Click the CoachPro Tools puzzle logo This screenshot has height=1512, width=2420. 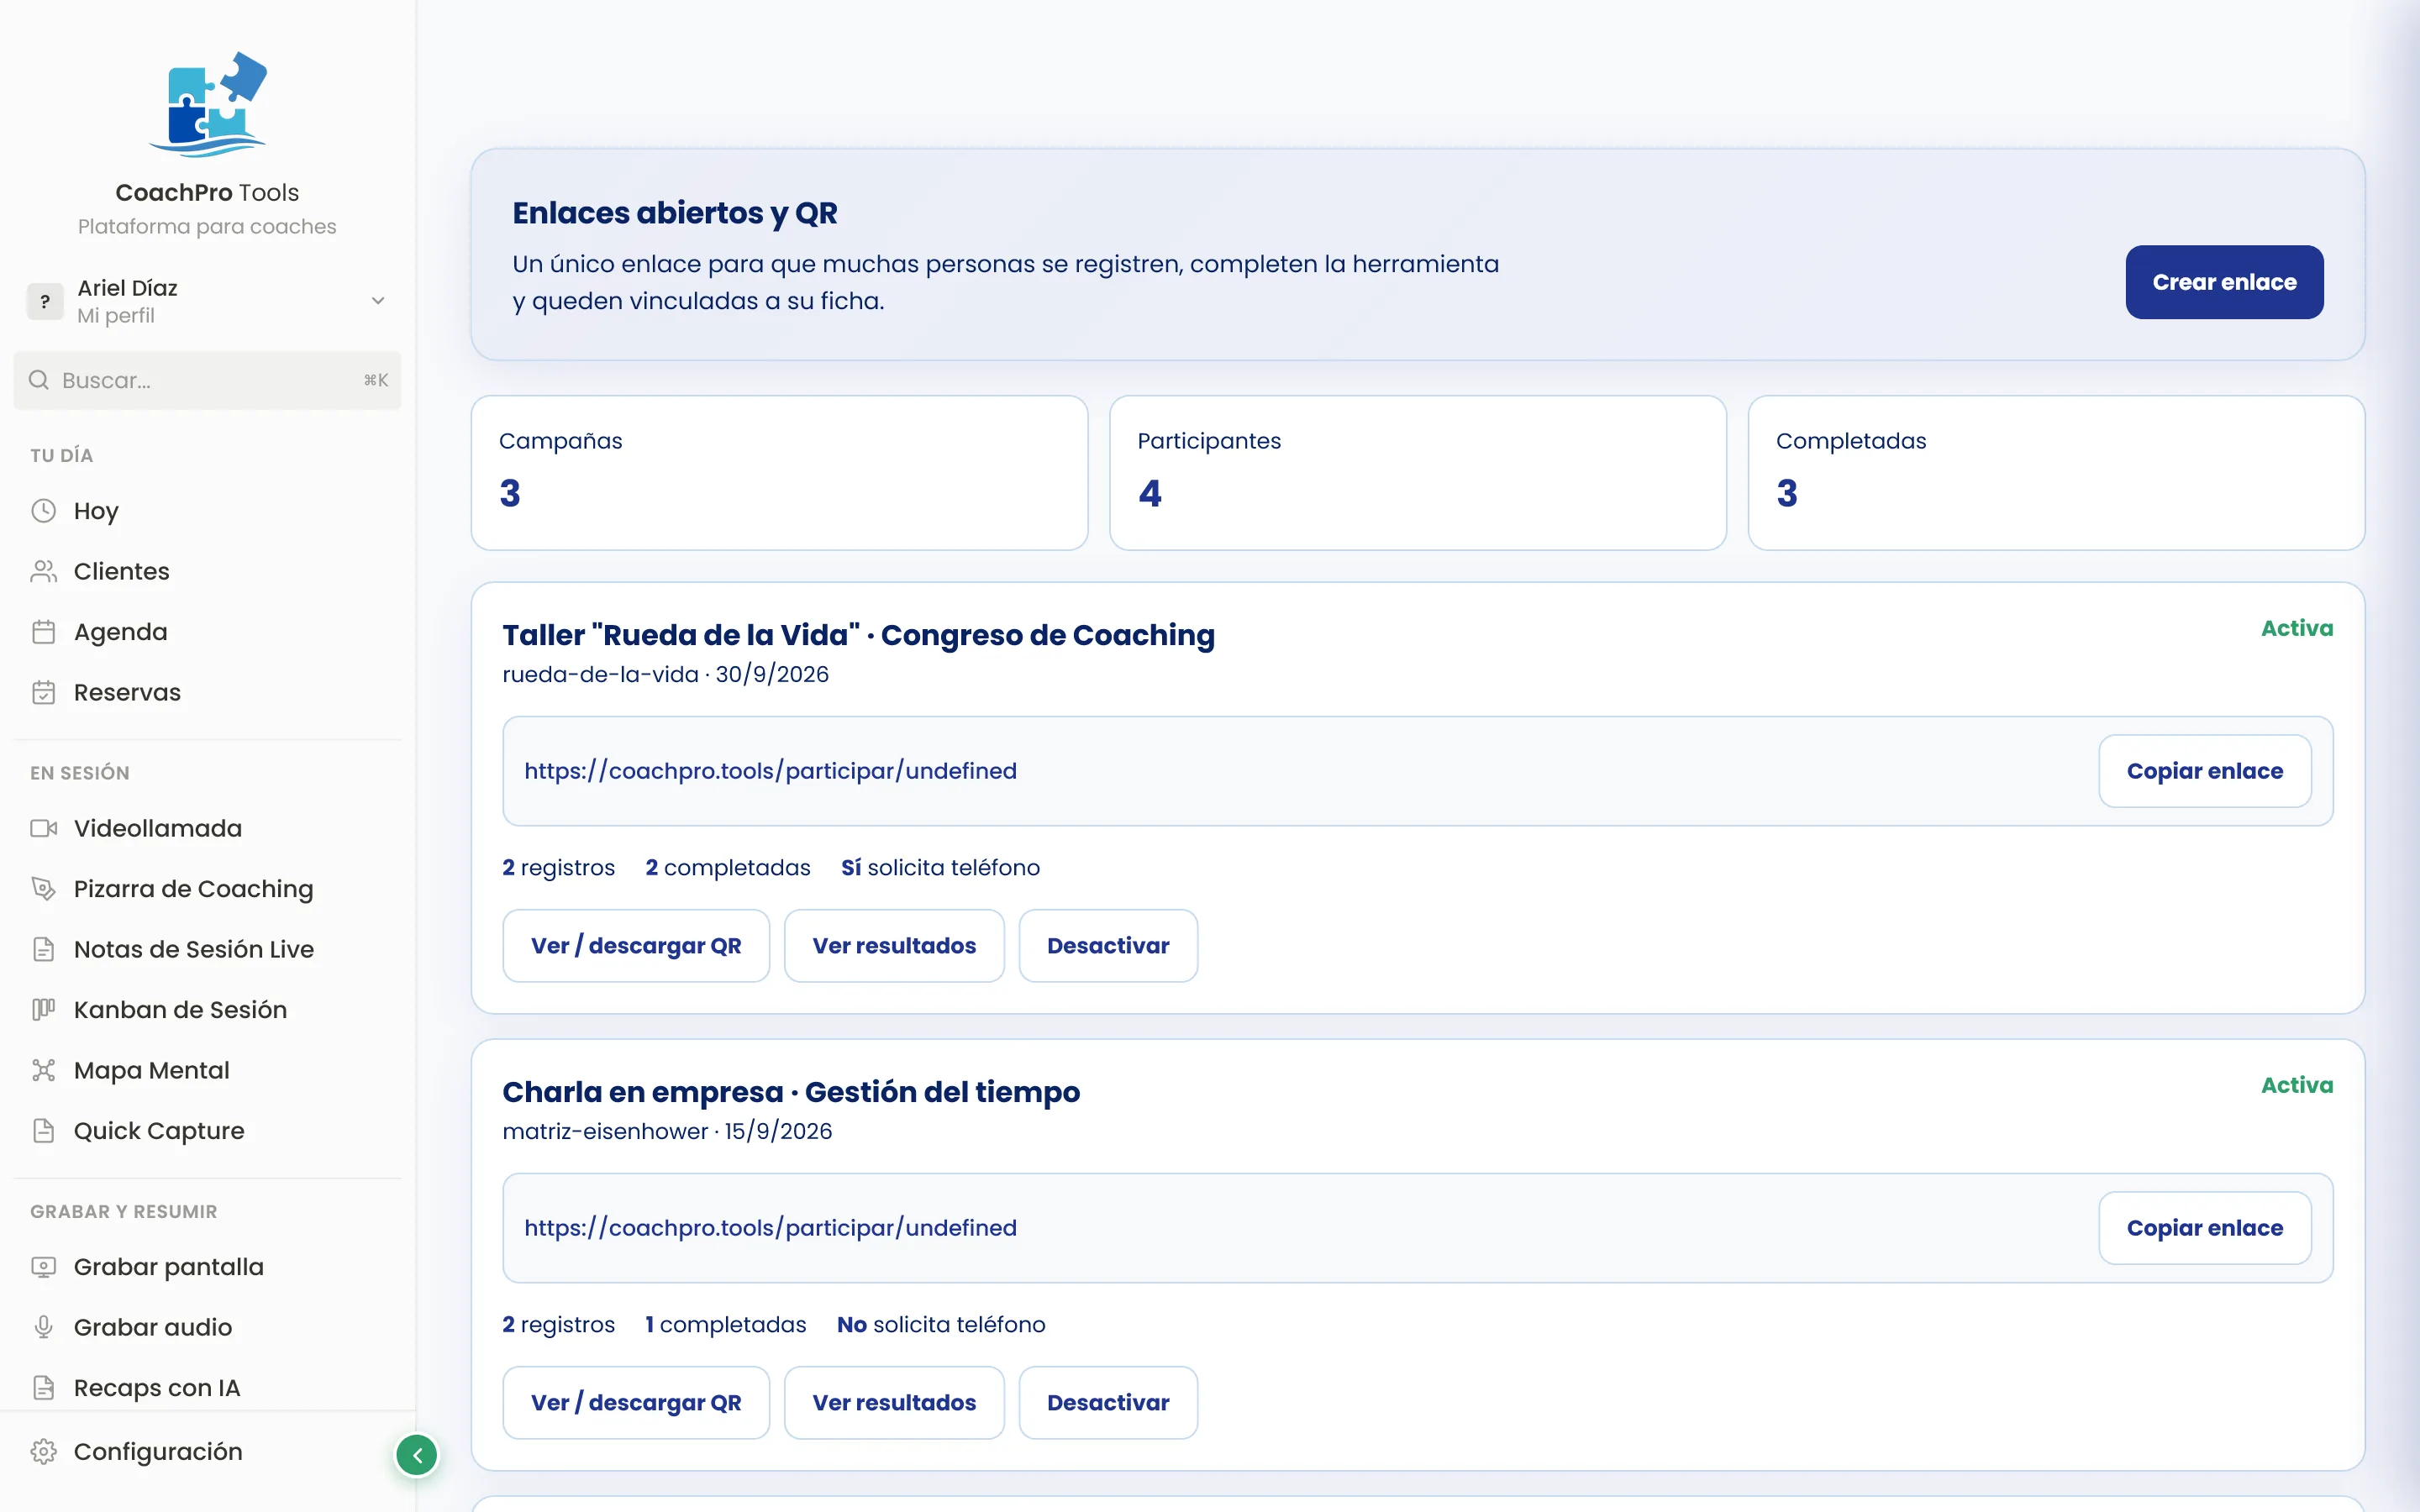pos(208,105)
